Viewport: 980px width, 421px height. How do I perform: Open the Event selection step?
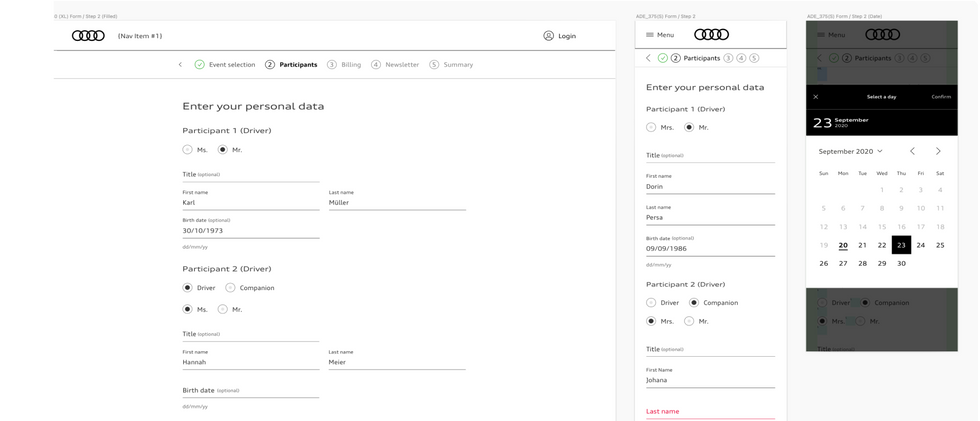232,65
